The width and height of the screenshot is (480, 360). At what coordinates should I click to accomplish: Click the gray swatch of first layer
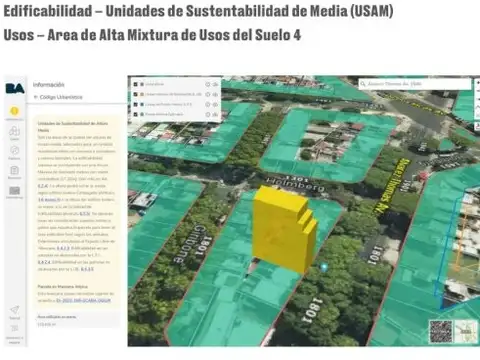[x=142, y=84]
